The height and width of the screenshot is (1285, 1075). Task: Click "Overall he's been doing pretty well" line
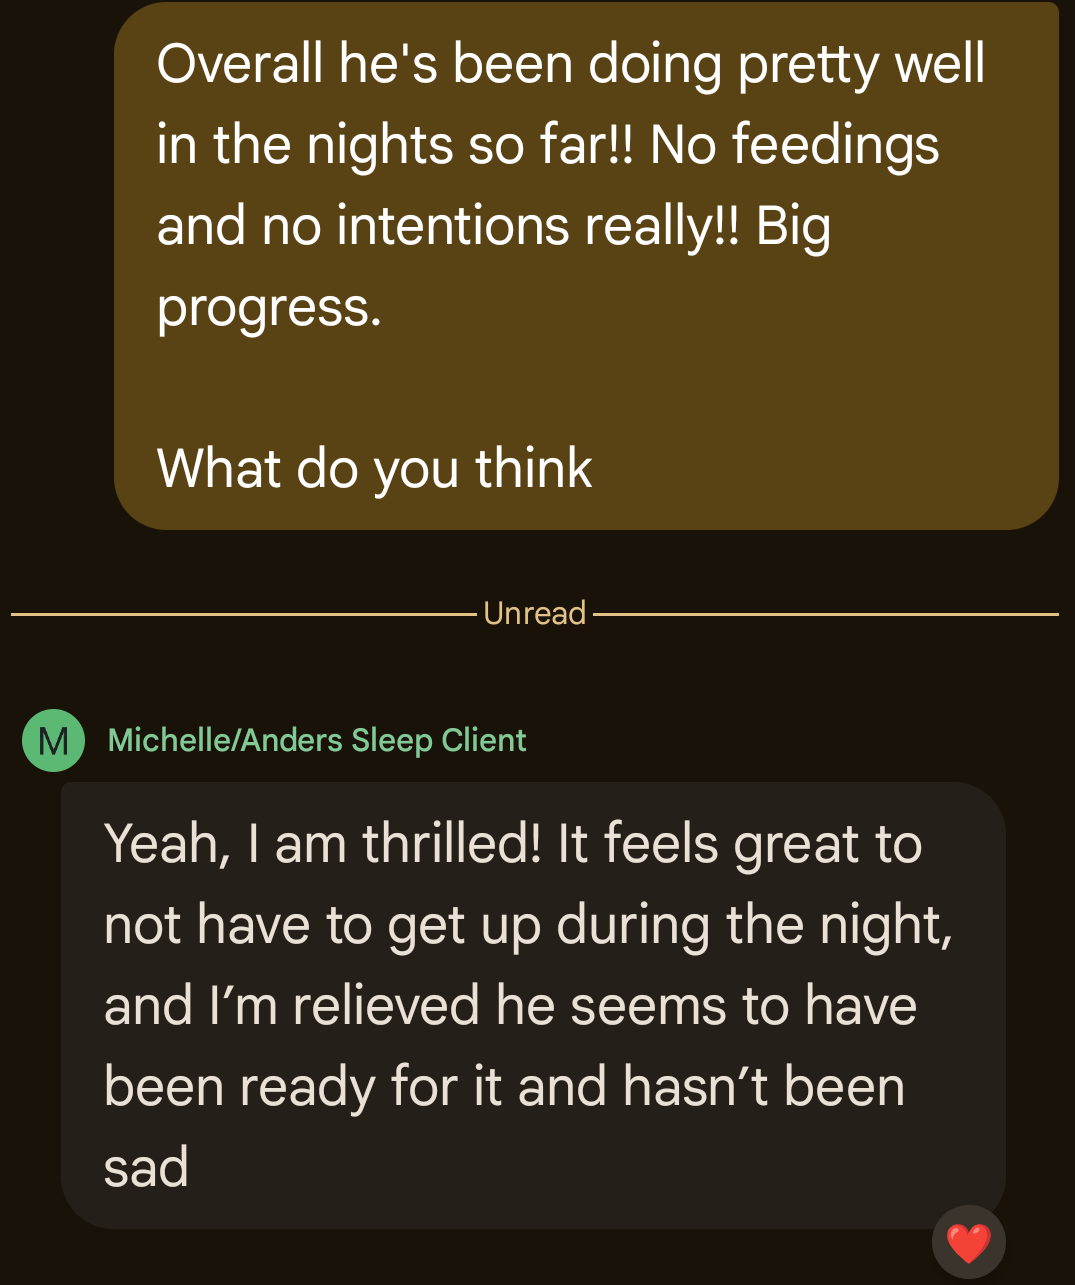(570, 64)
